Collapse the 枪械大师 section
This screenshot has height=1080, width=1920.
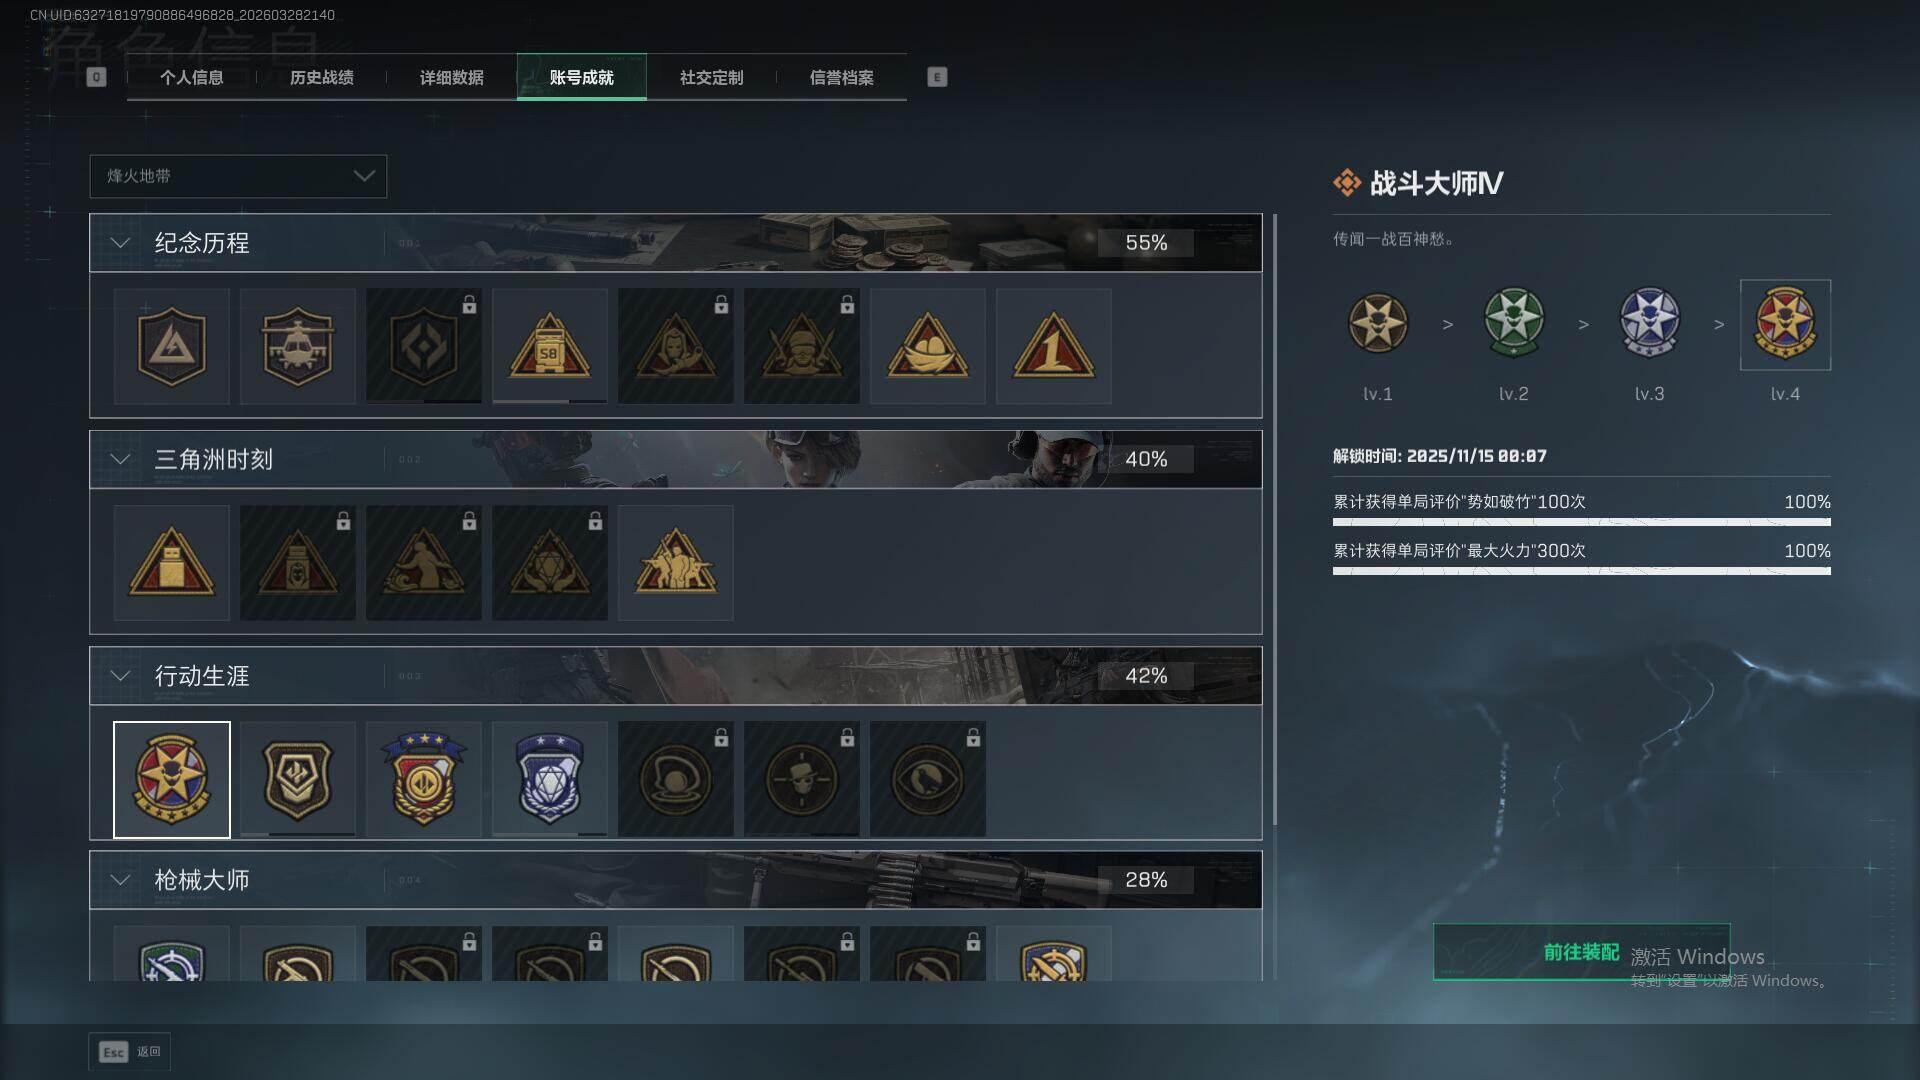[120, 880]
